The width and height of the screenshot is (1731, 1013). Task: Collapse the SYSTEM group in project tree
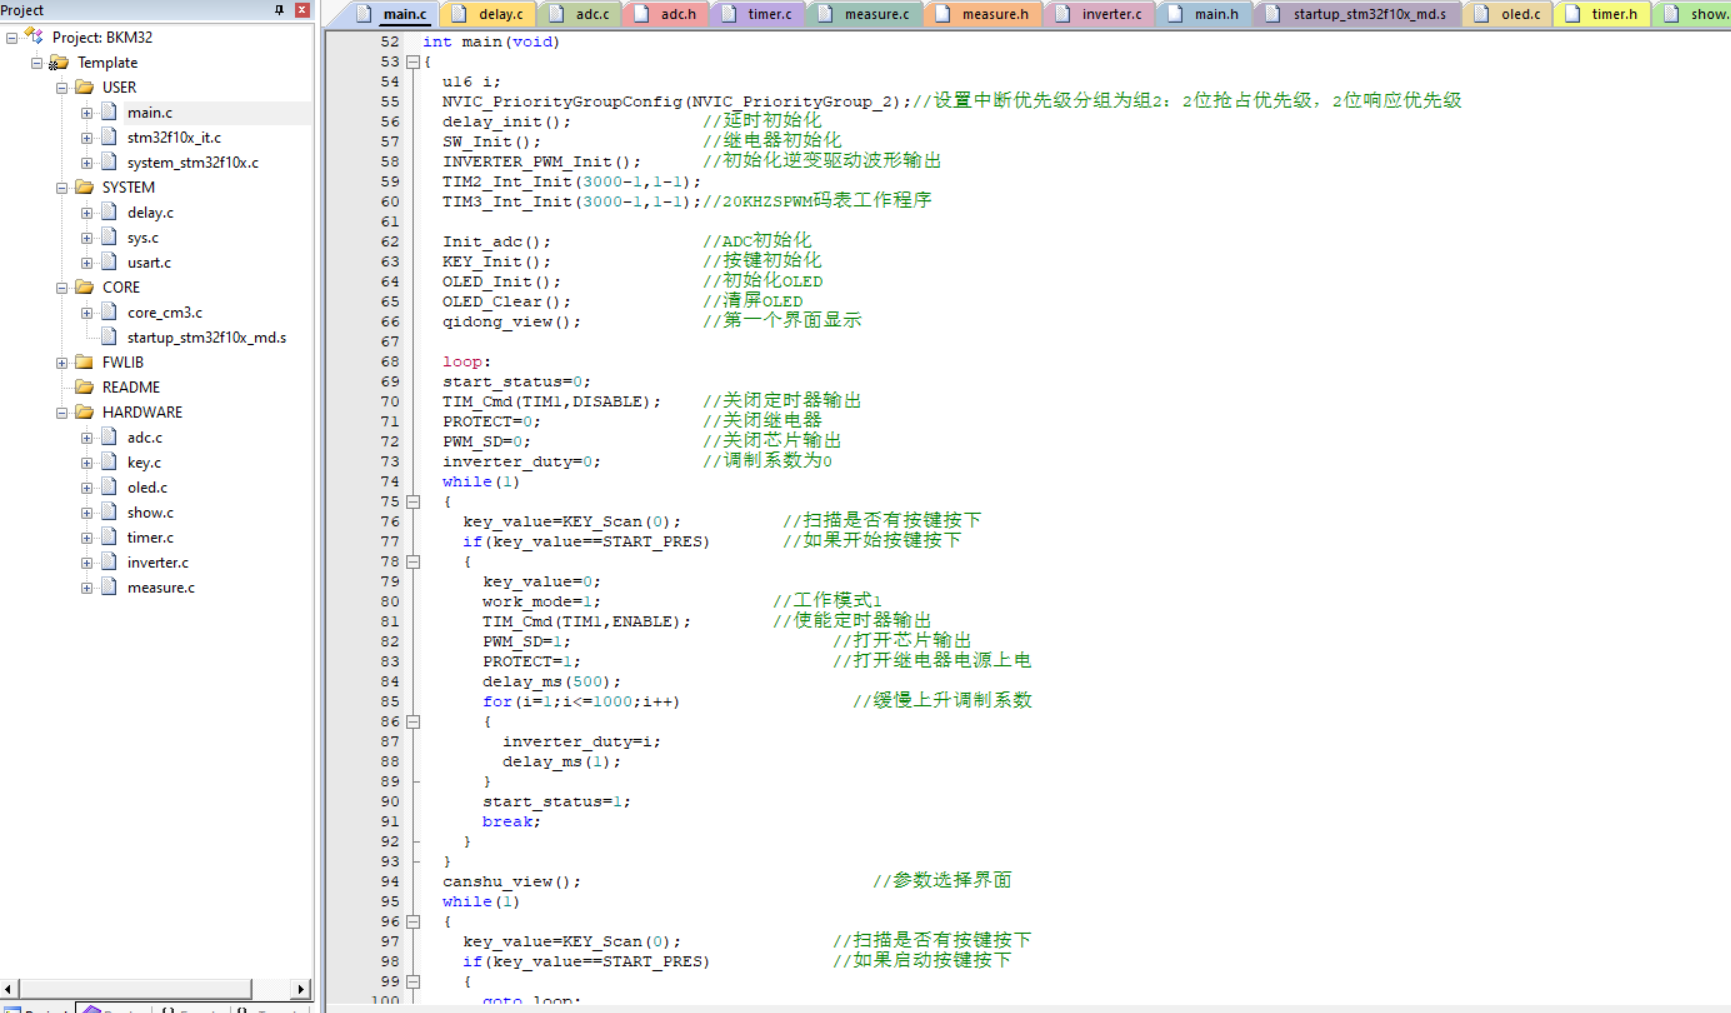pyautogui.click(x=62, y=188)
